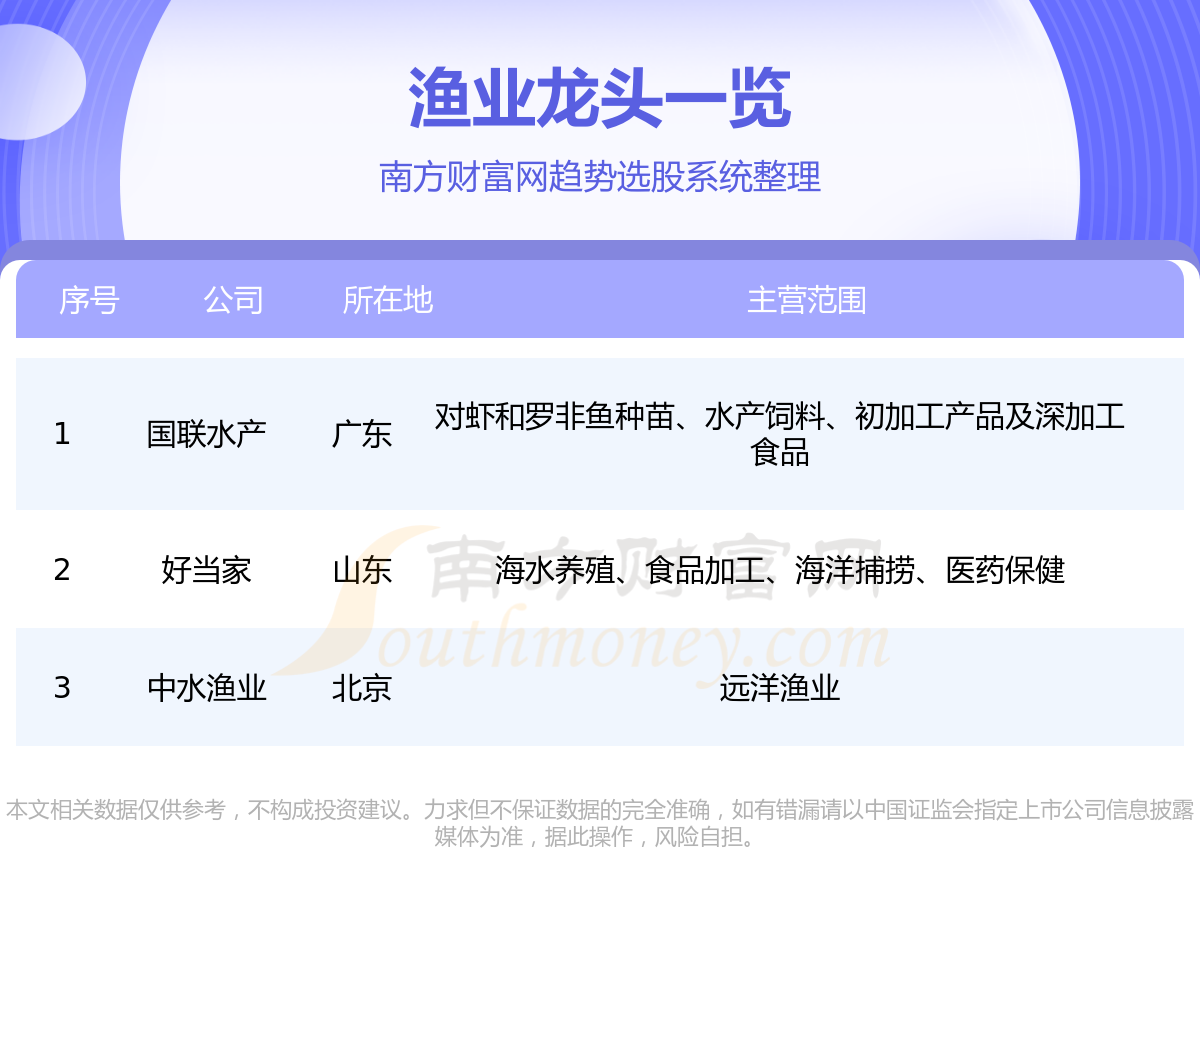Click the 序号 column header
1200x1050 pixels.
pyautogui.click(x=89, y=300)
